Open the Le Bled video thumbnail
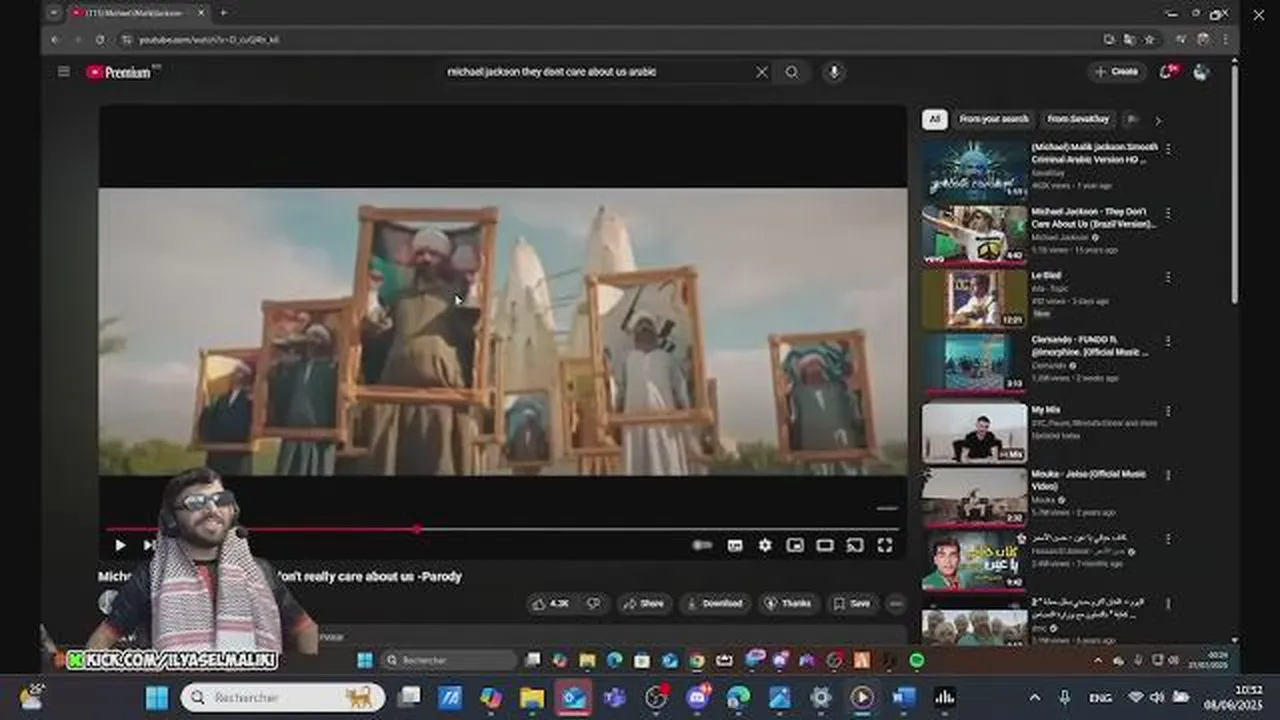Image resolution: width=1280 pixels, height=720 pixels. pyautogui.click(x=974, y=298)
